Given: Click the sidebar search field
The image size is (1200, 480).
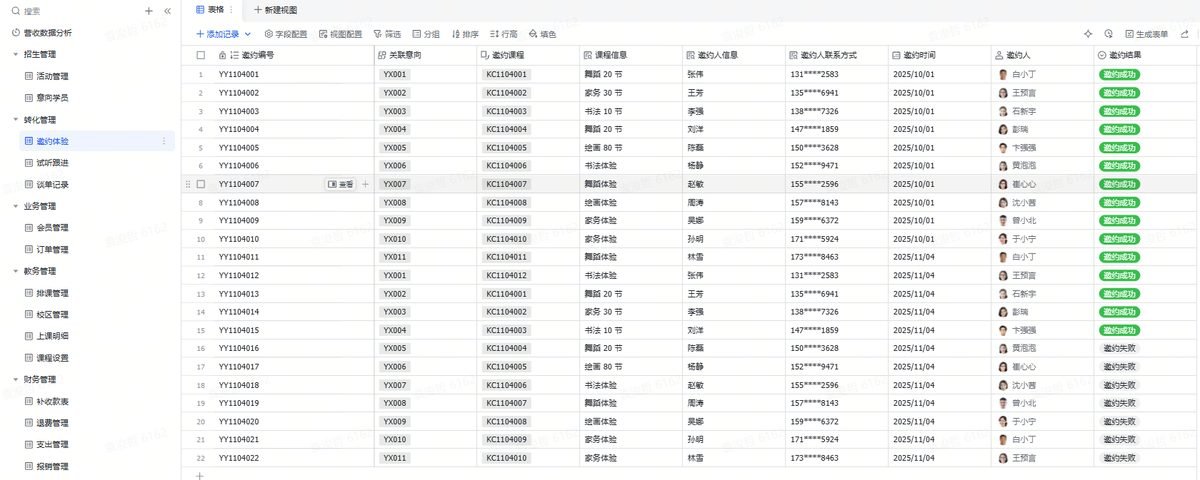Looking at the screenshot, I should pyautogui.click(x=75, y=11).
